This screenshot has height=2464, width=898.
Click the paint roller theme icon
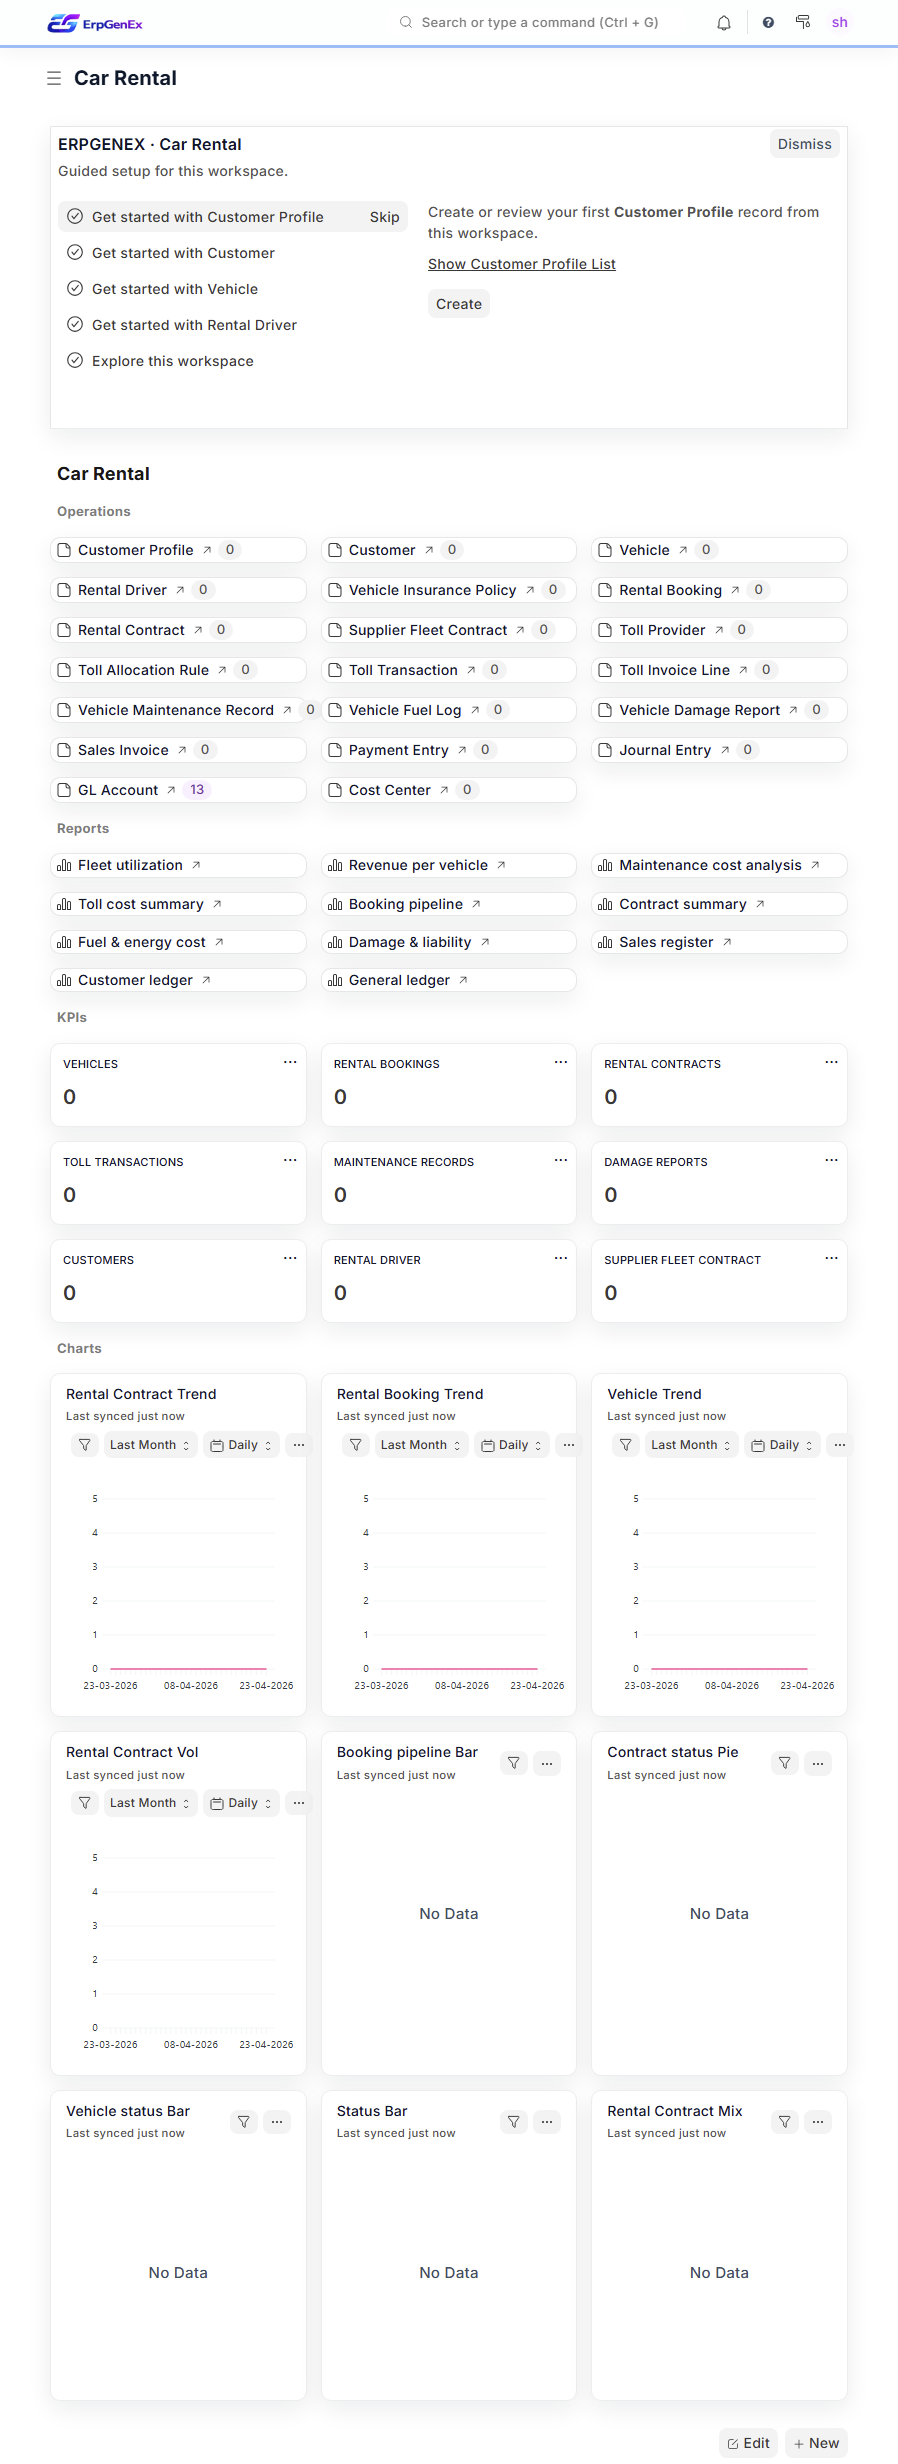coord(803,22)
